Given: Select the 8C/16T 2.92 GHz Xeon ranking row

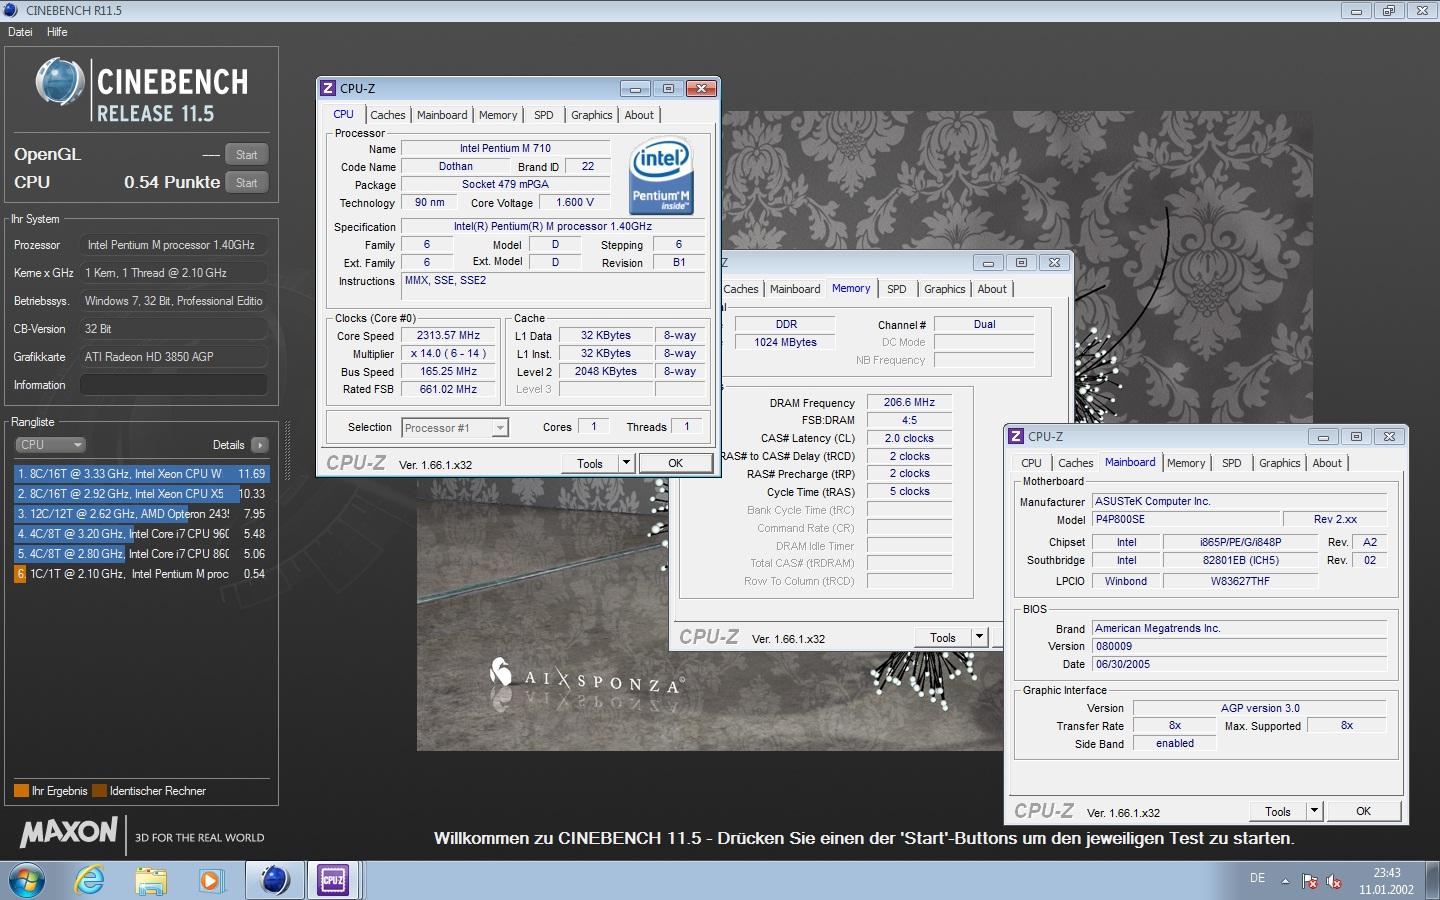Looking at the screenshot, I should pos(141,494).
